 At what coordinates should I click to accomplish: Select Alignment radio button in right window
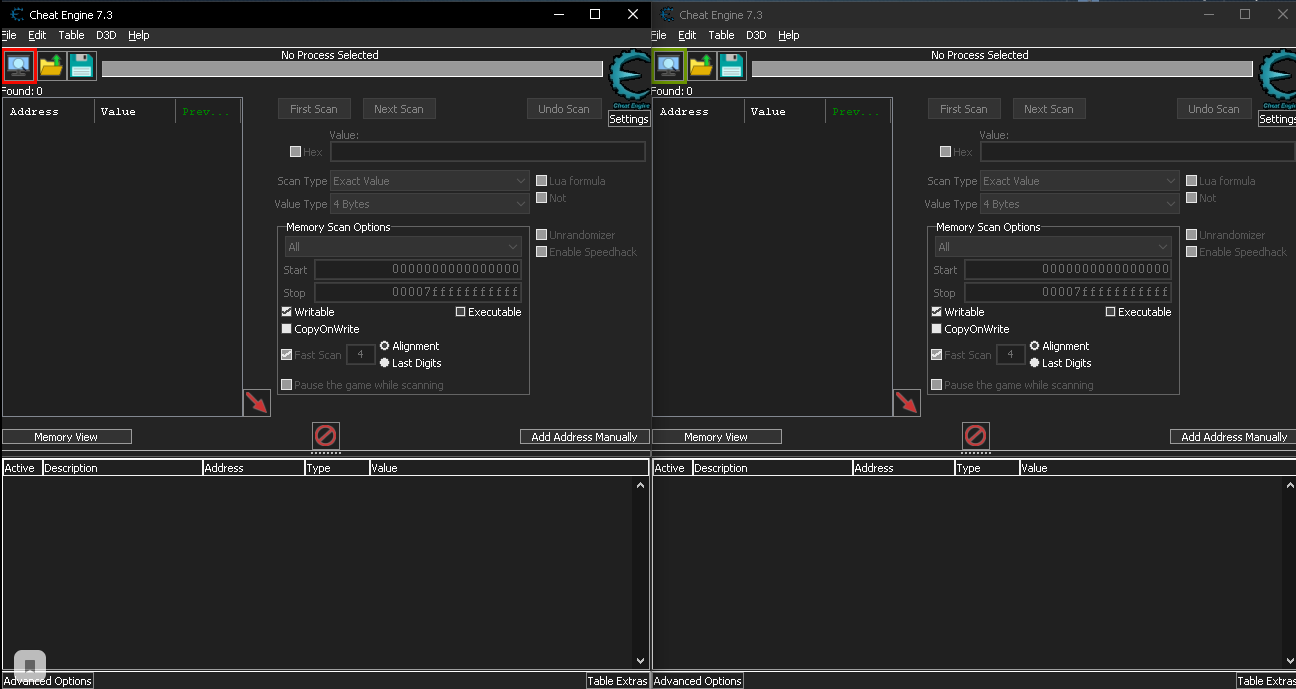[x=1035, y=346]
